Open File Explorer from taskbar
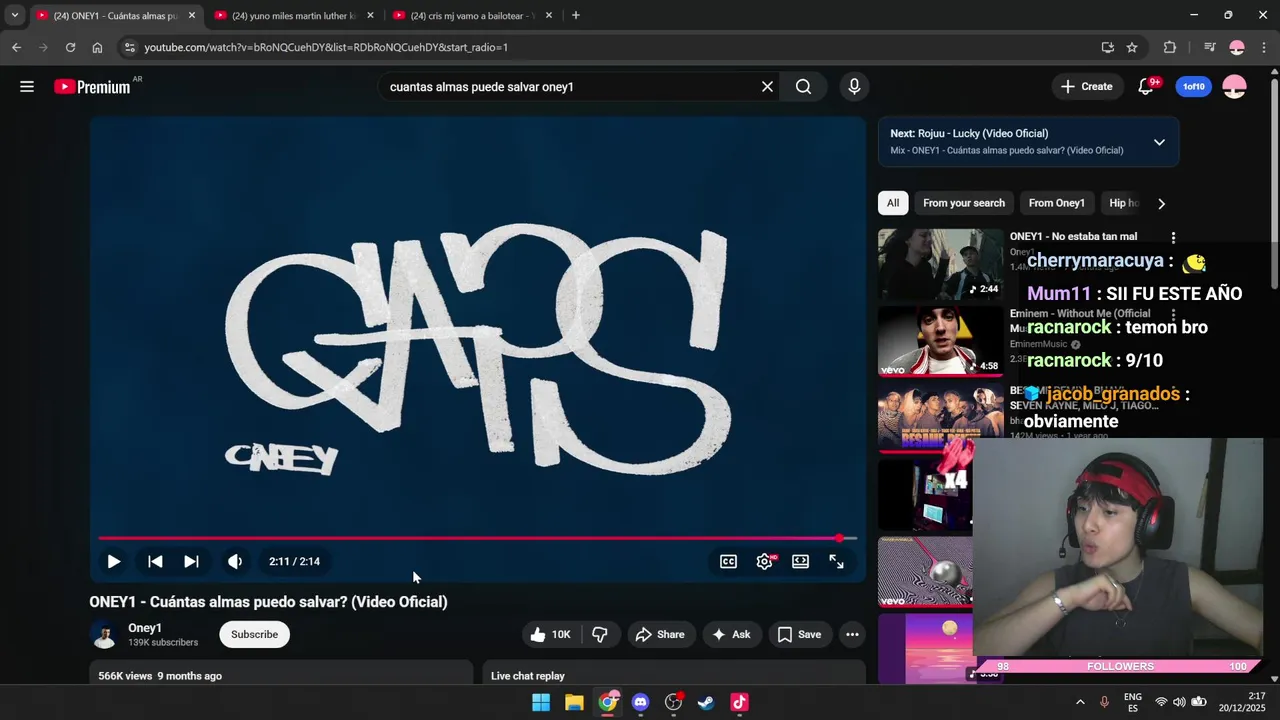The image size is (1280, 720). pos(574,702)
